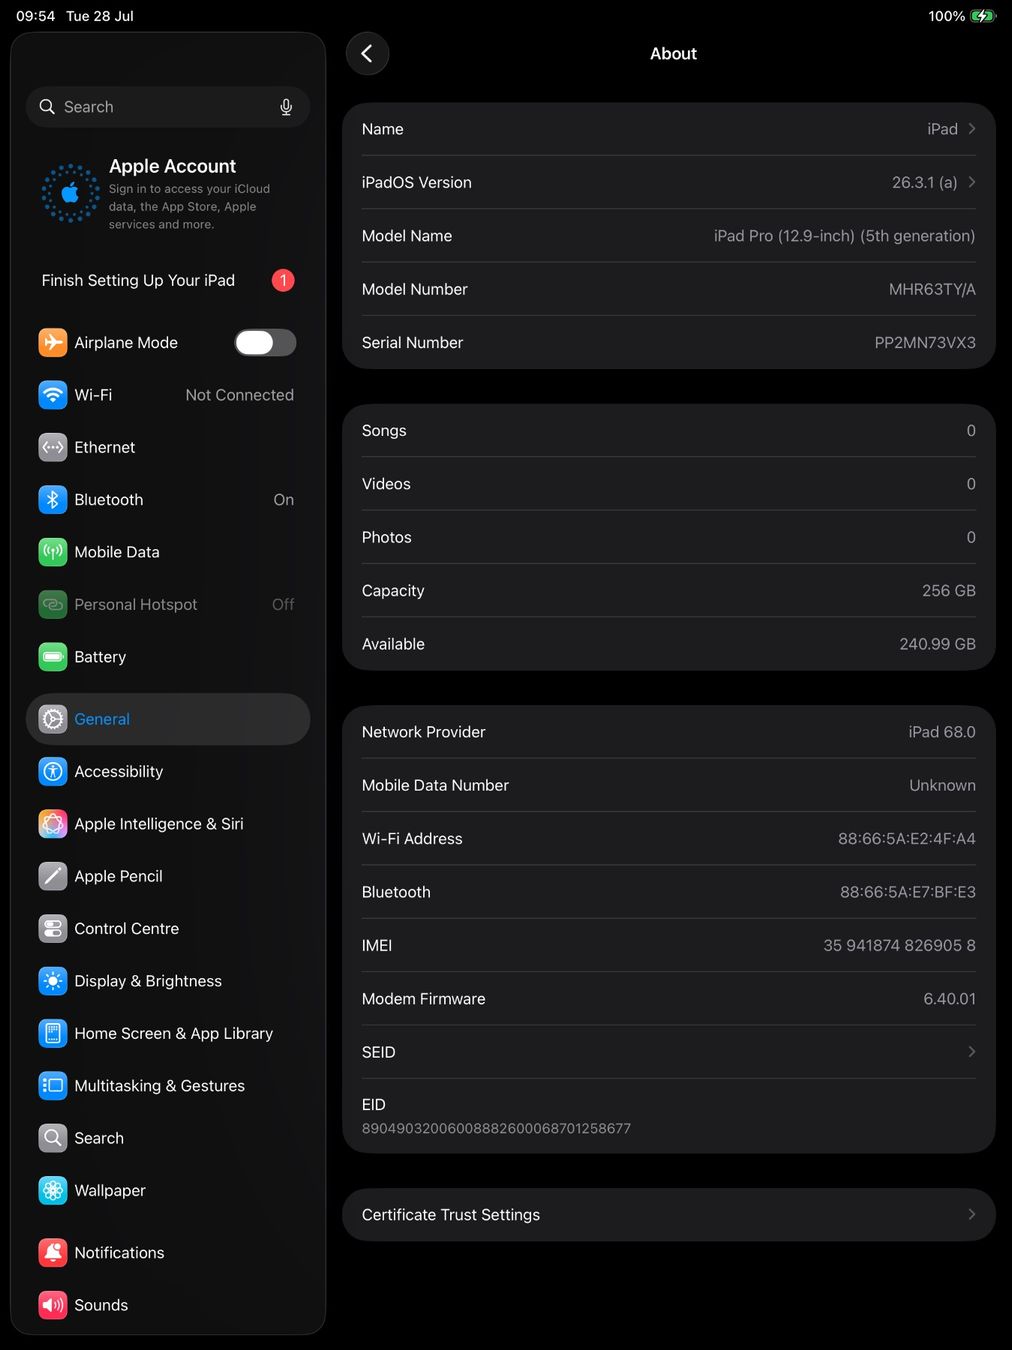
Task: Tap Available value 240.99 GB
Action: pyautogui.click(x=937, y=644)
